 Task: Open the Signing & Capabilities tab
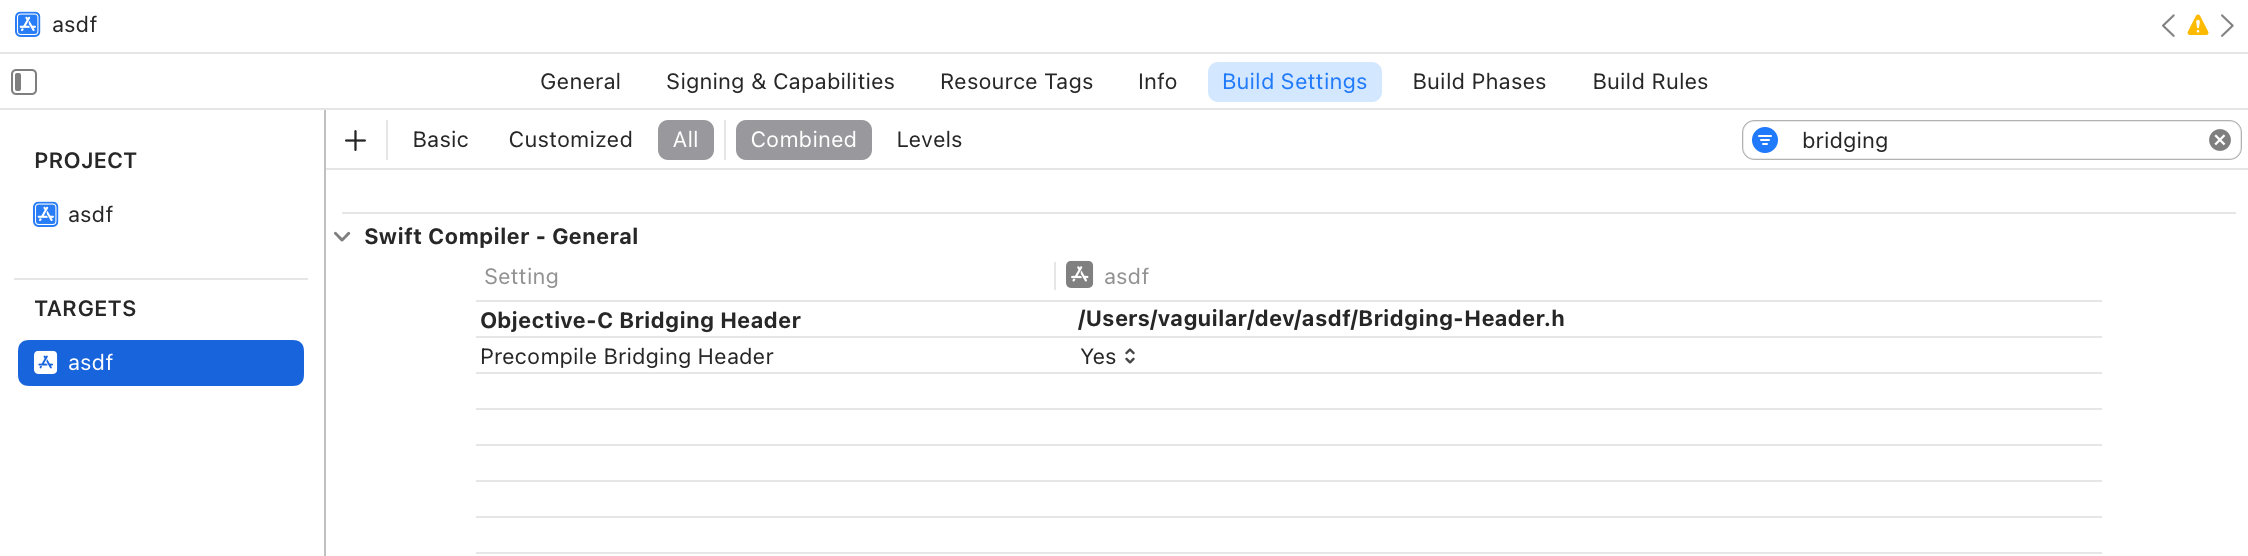[x=780, y=82]
